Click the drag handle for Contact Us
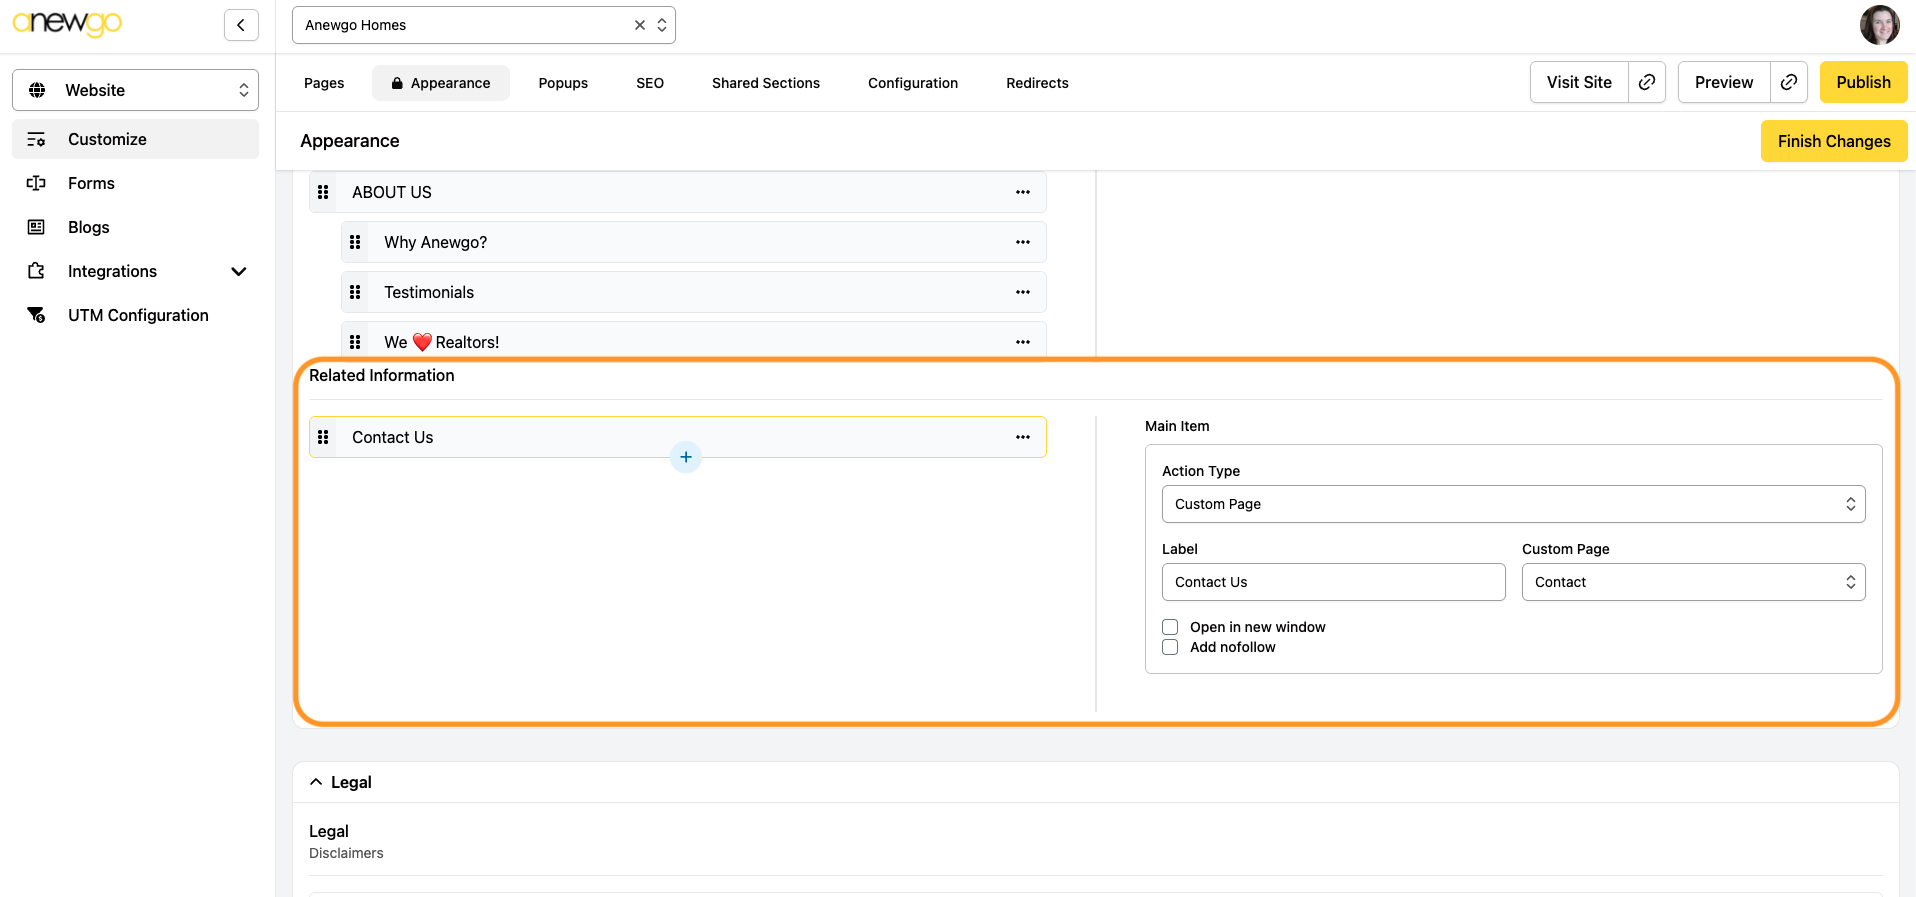This screenshot has height=897, width=1916. 323,437
